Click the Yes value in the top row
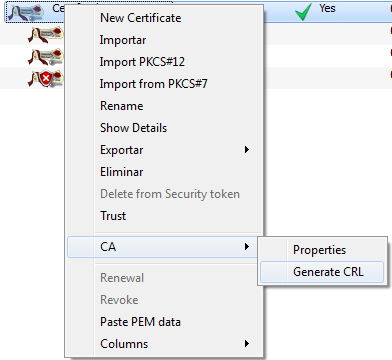Viewport: 392px width, 360px height. (327, 8)
